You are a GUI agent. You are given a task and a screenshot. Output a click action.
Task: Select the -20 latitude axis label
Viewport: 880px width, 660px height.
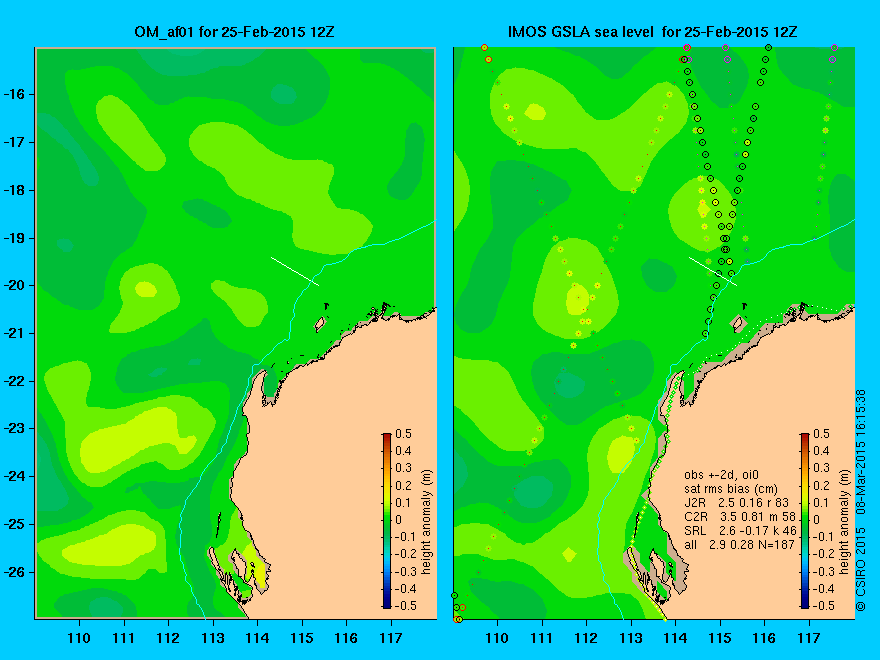17,285
